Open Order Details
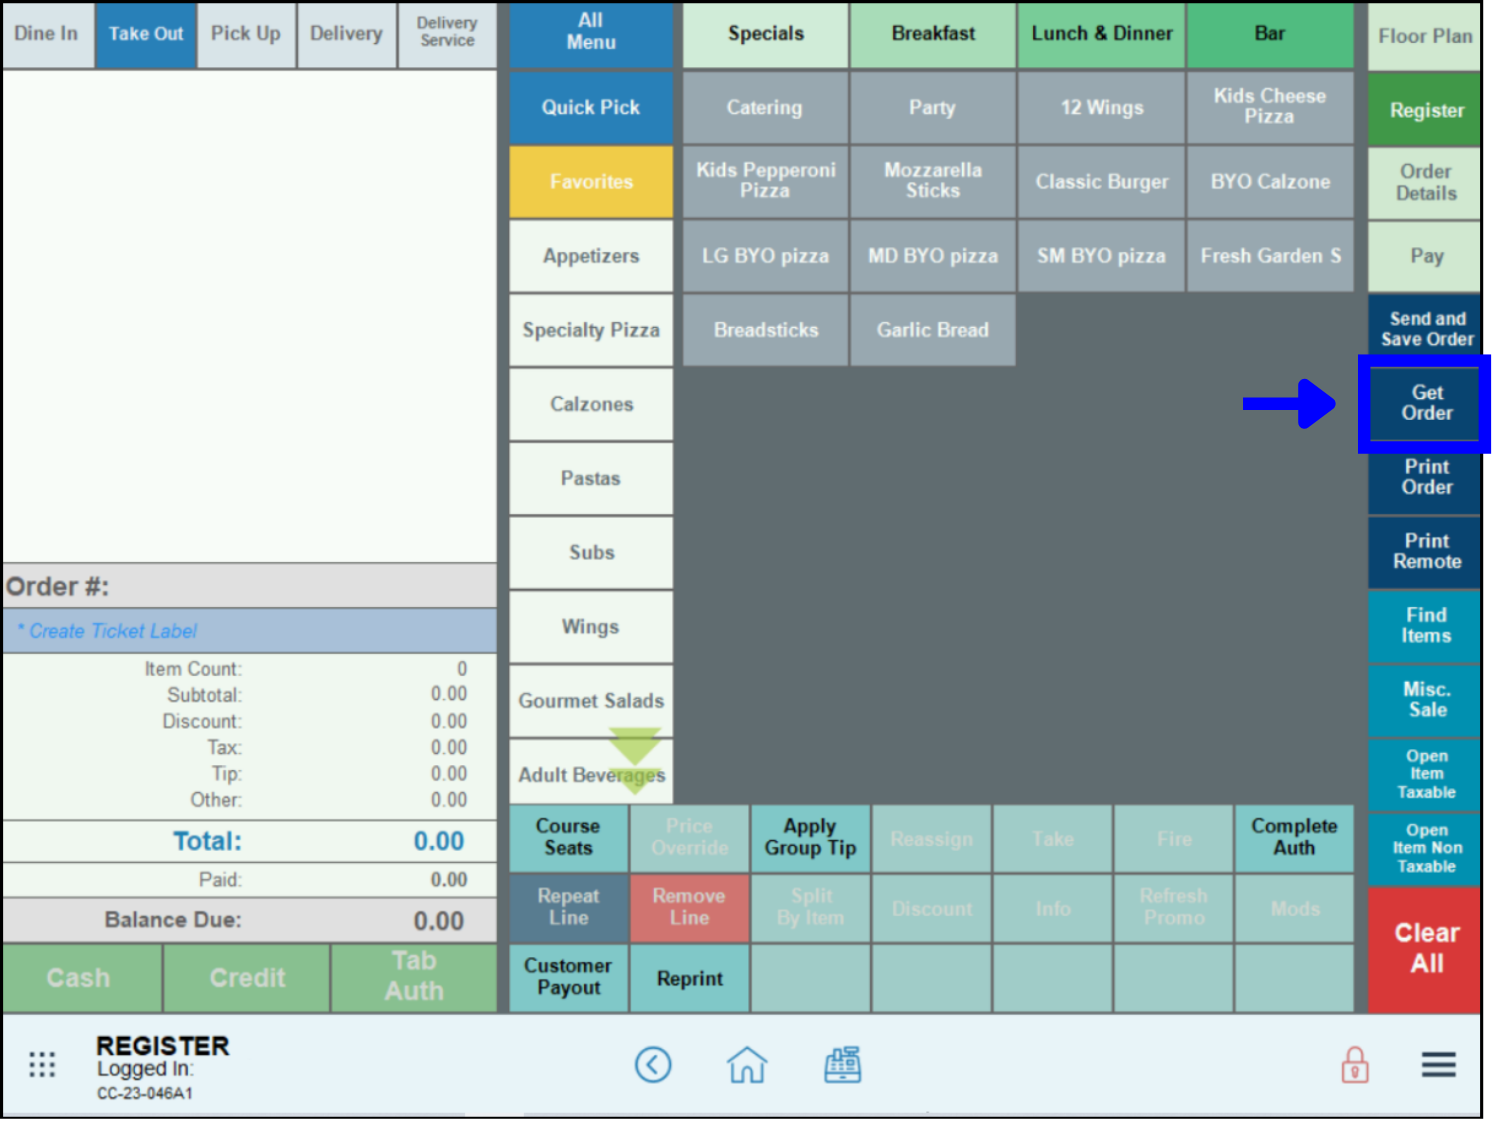Viewport: 1494px width, 1122px height. (x=1425, y=183)
